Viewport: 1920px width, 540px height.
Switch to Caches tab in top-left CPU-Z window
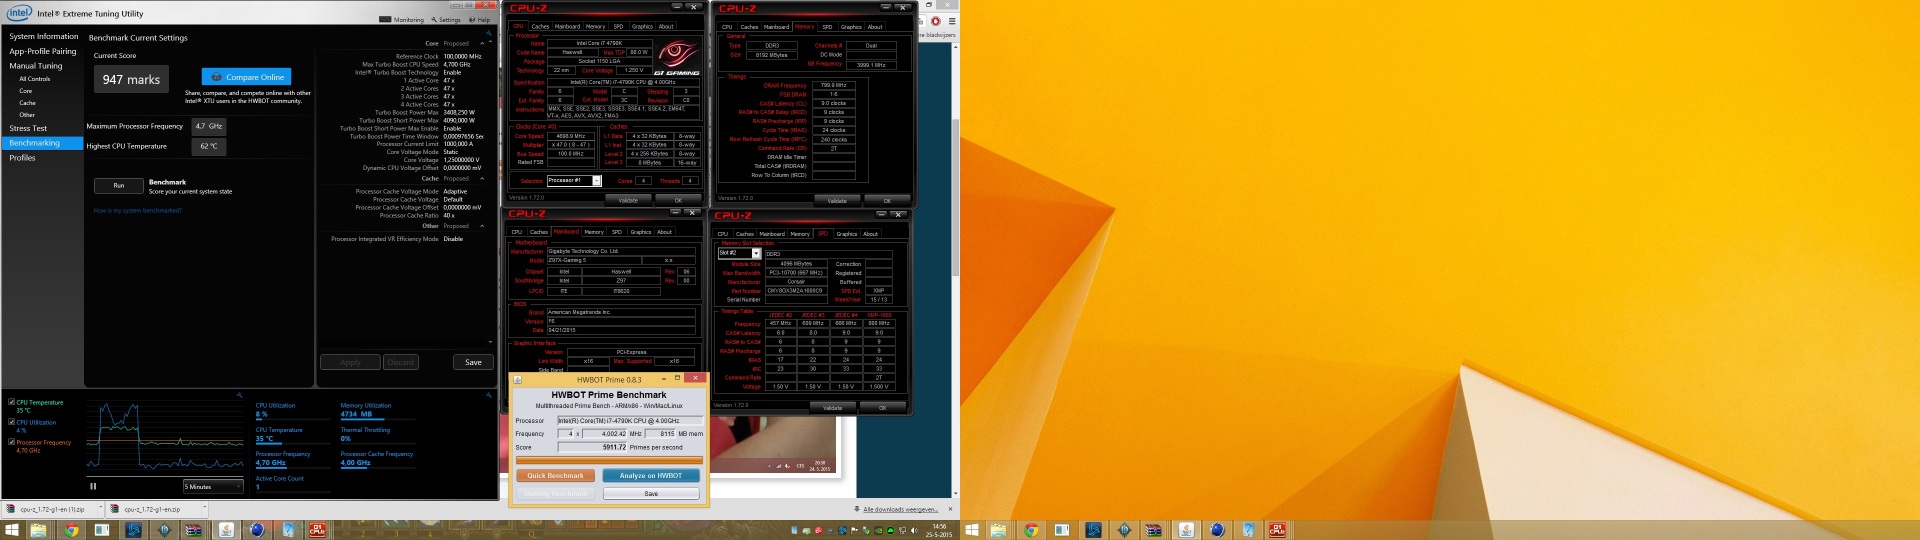(x=540, y=26)
